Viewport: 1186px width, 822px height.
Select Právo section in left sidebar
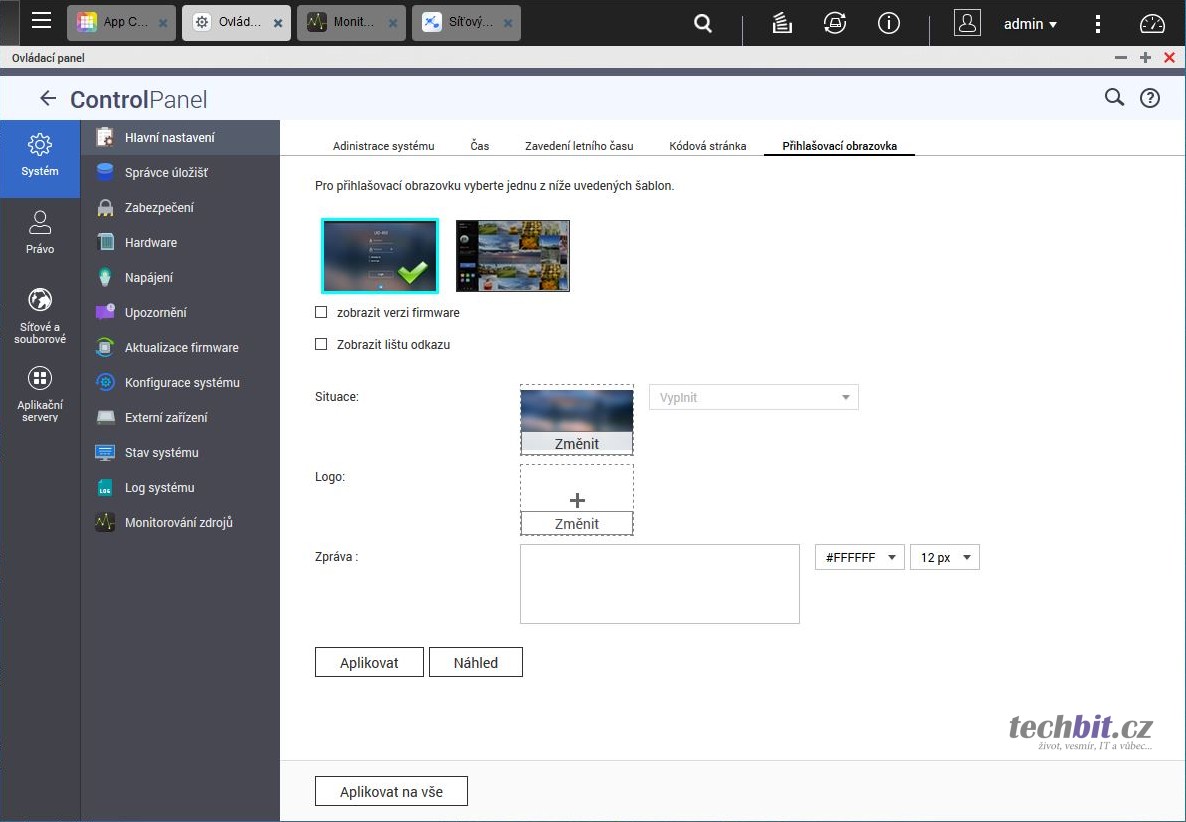(x=40, y=232)
